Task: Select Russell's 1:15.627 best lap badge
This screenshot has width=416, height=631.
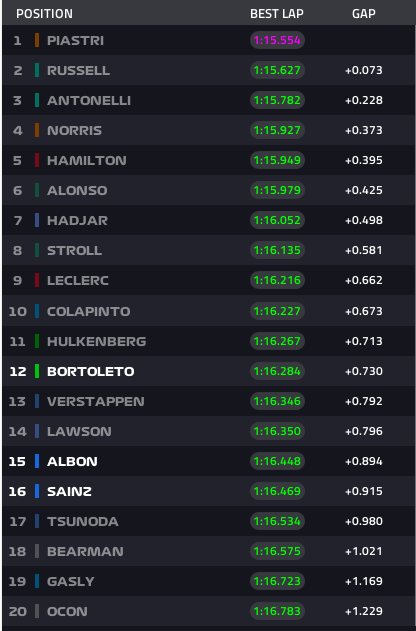Action: coord(277,70)
